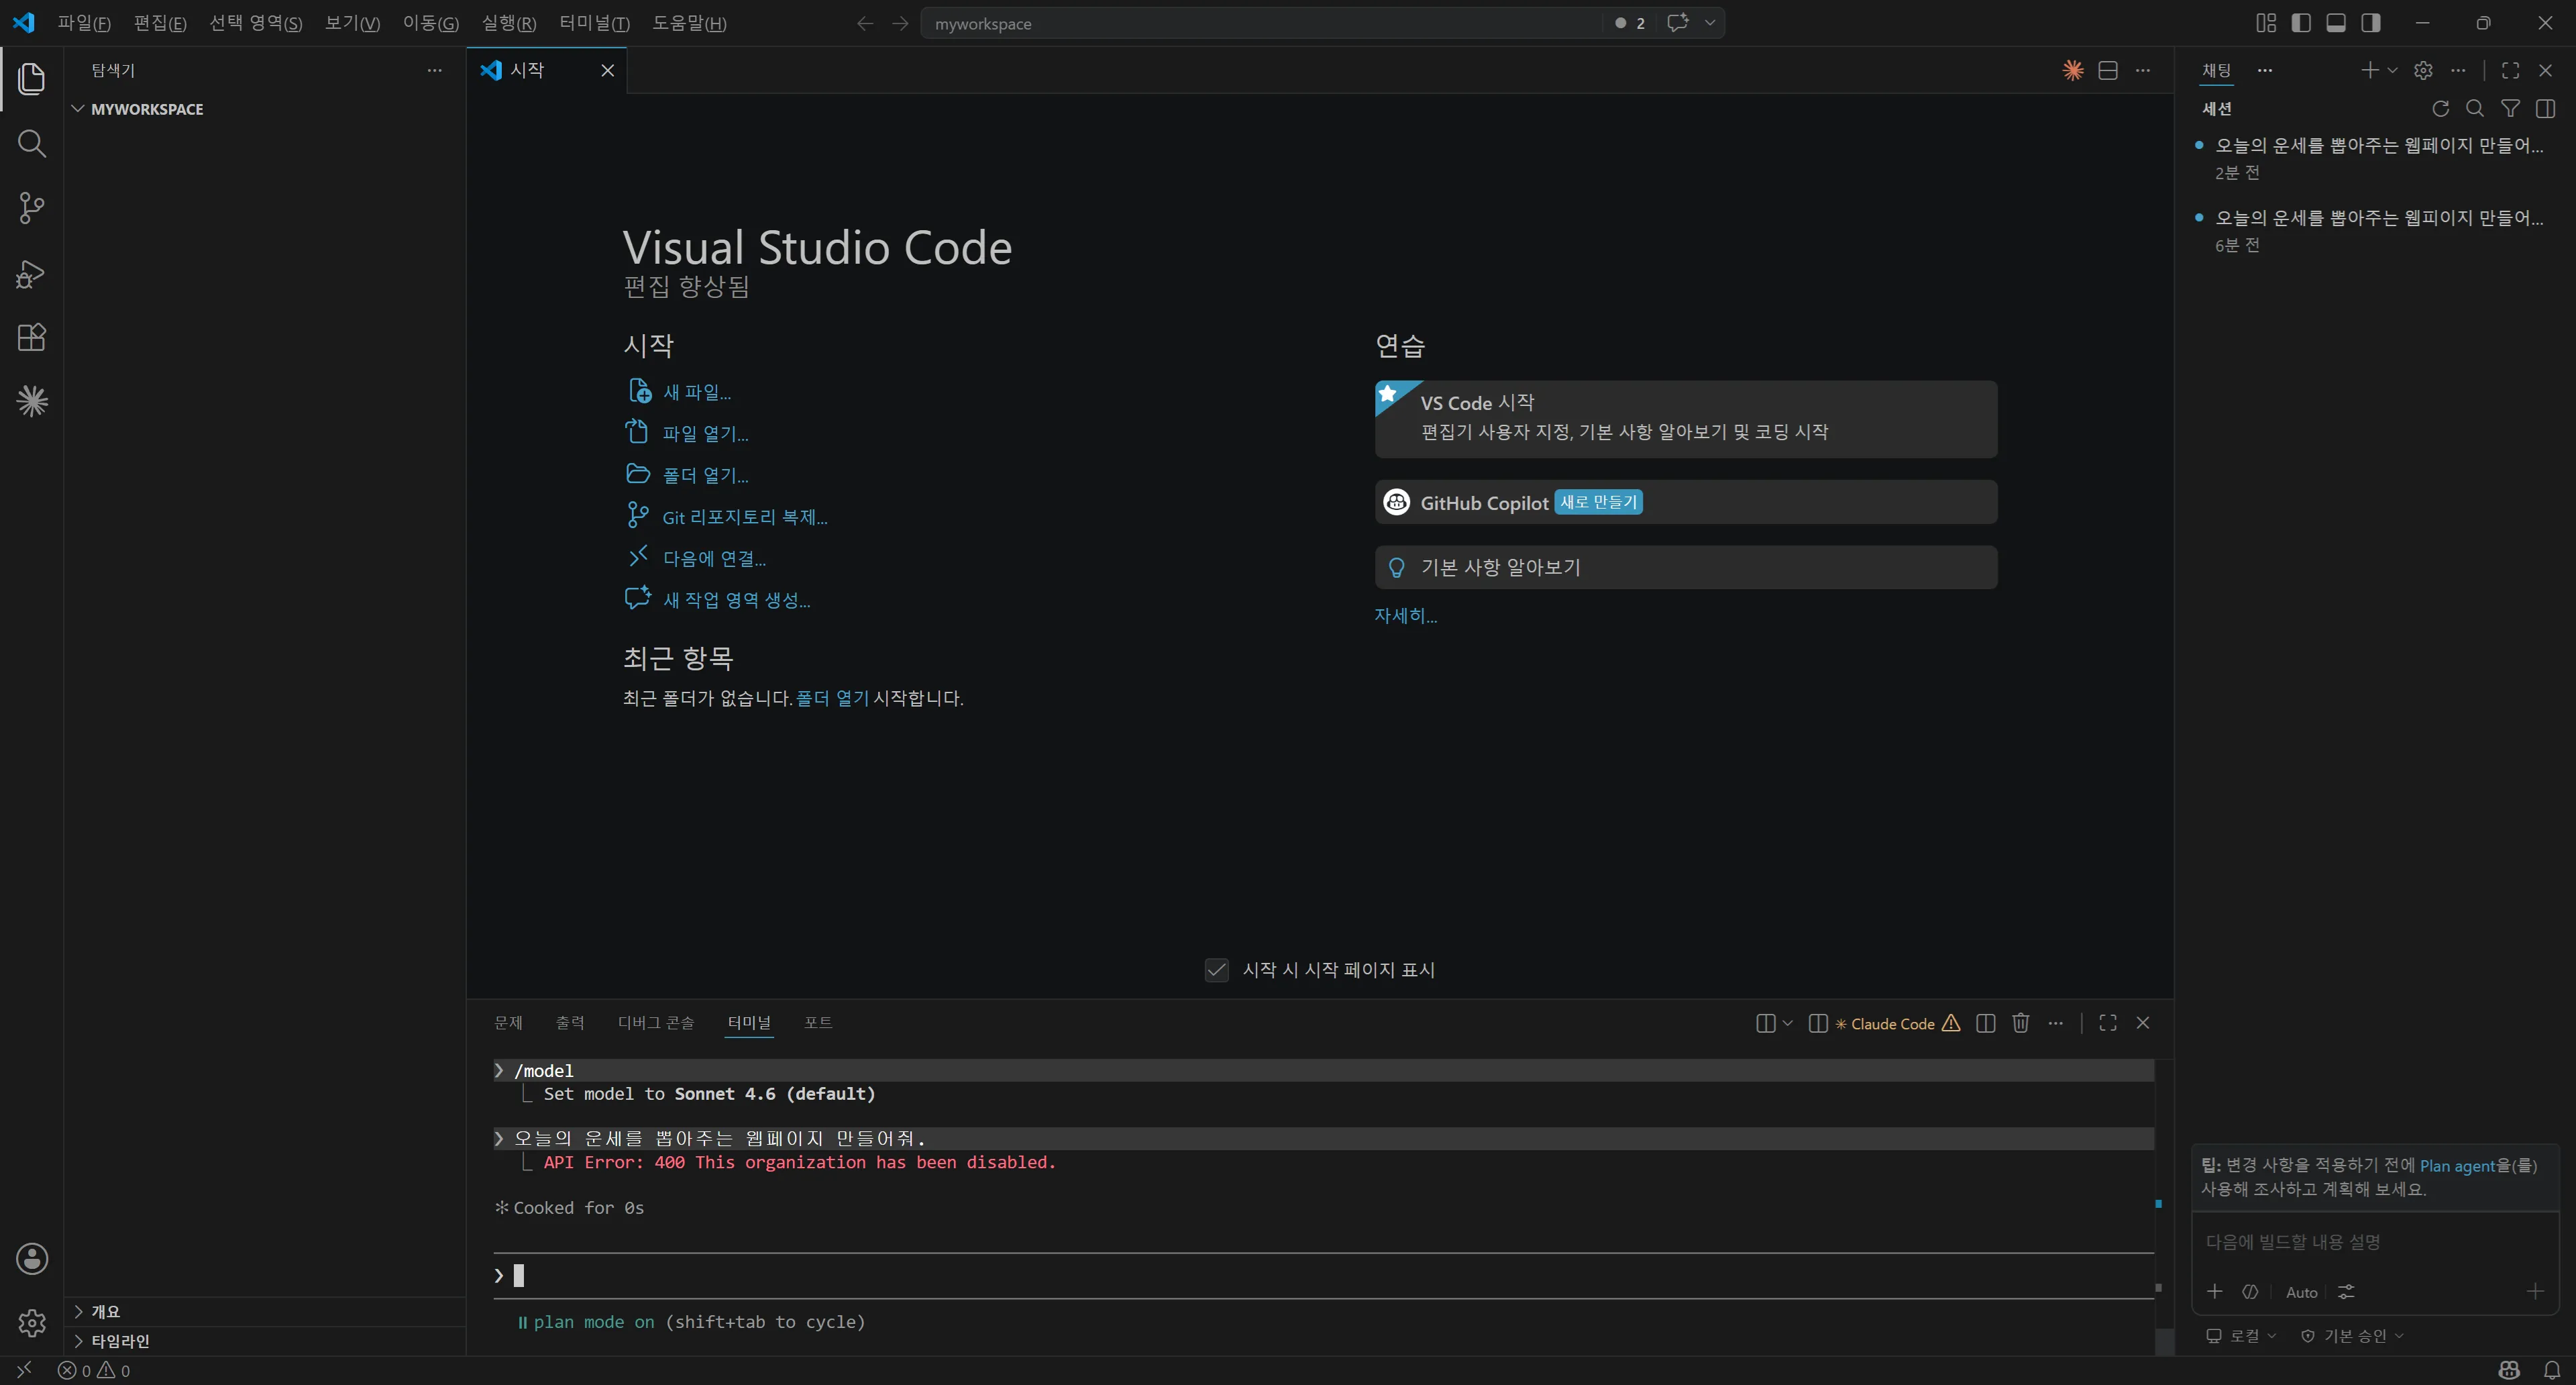The width and height of the screenshot is (2576, 1385).
Task: Toggle the chat sessions side layout icon
Action: 2545,108
